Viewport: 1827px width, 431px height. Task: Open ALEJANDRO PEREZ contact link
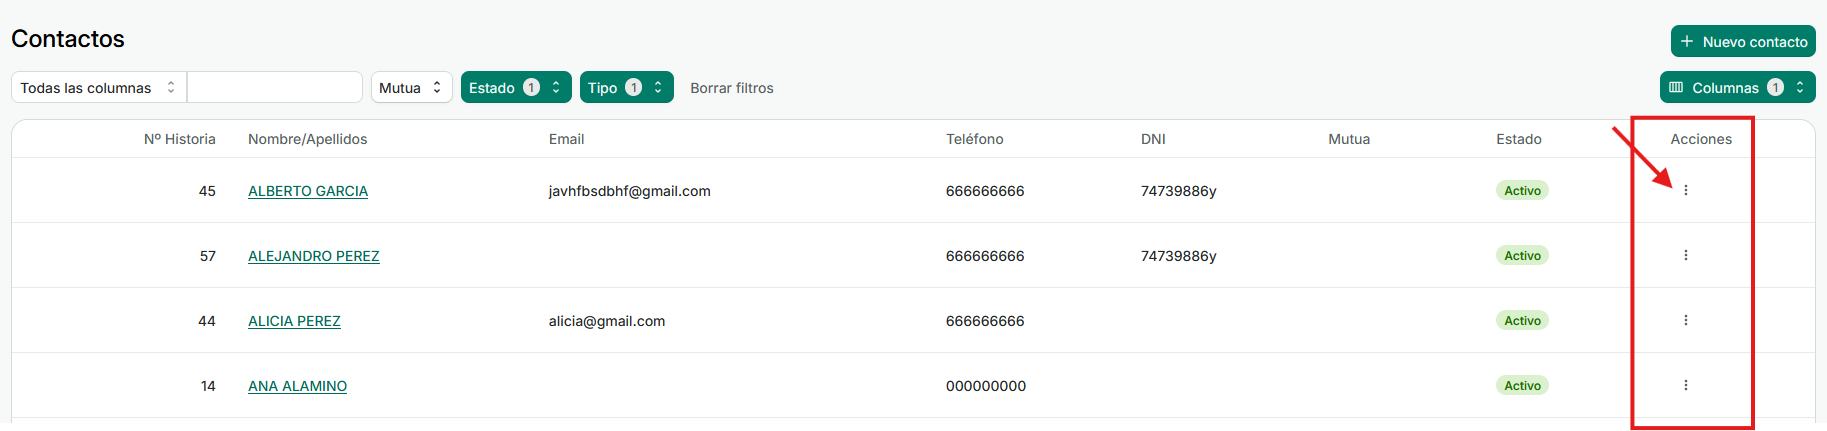[x=313, y=256]
